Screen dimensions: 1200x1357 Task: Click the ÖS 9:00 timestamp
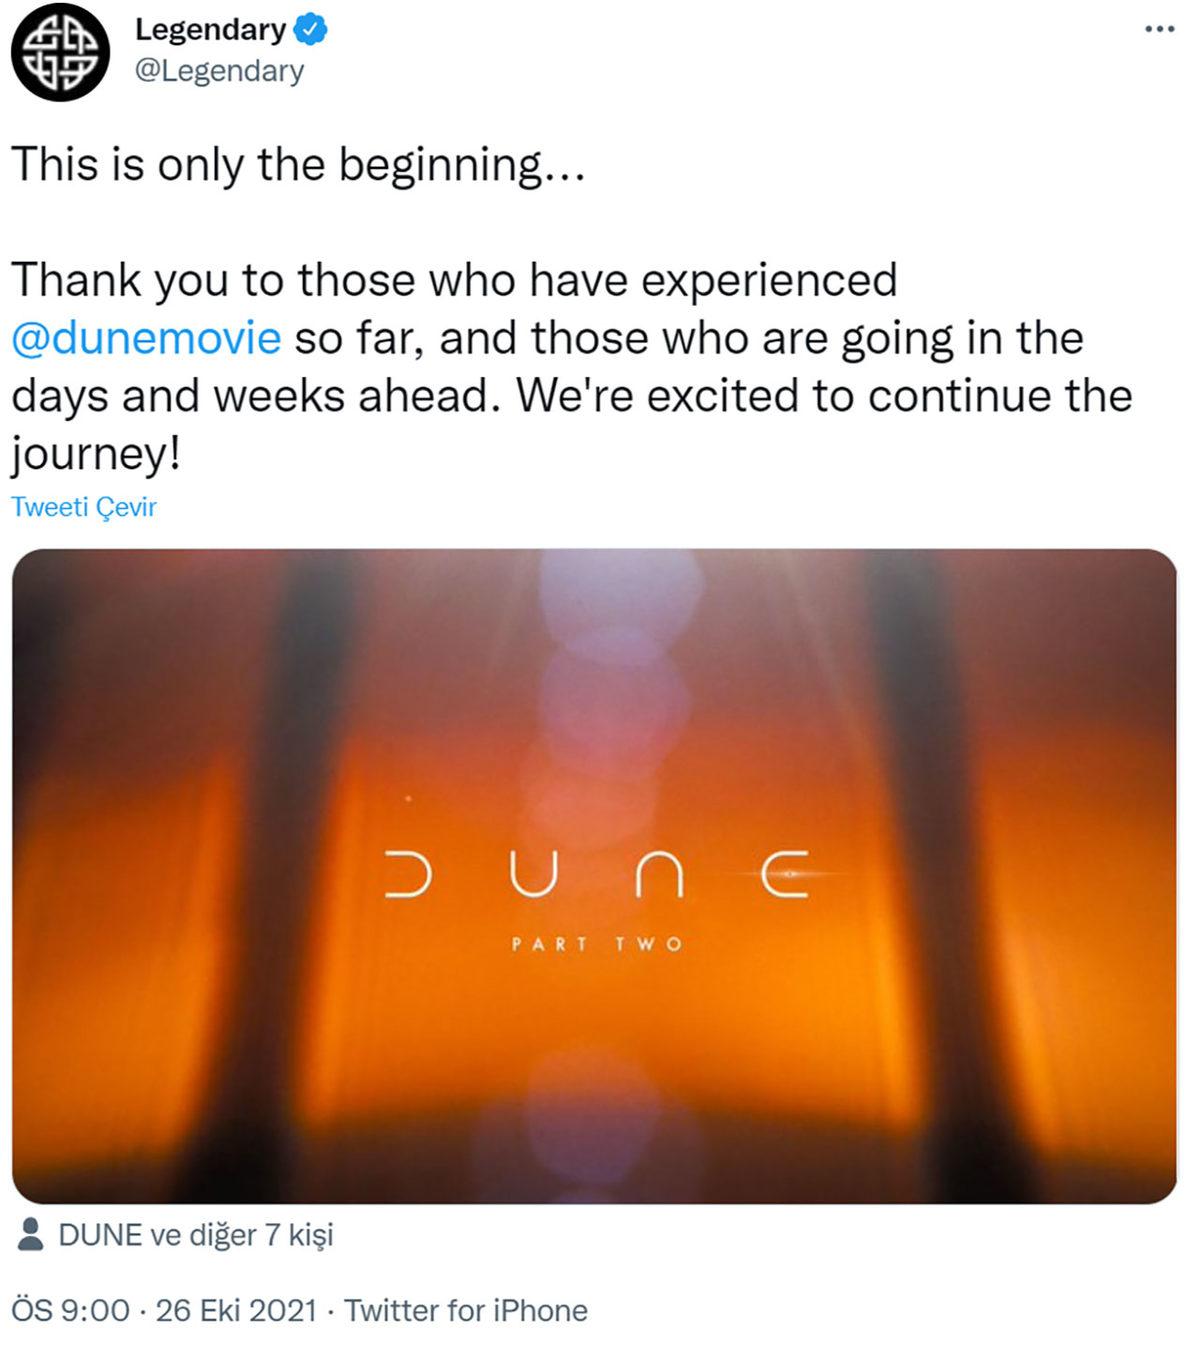click(x=70, y=1310)
